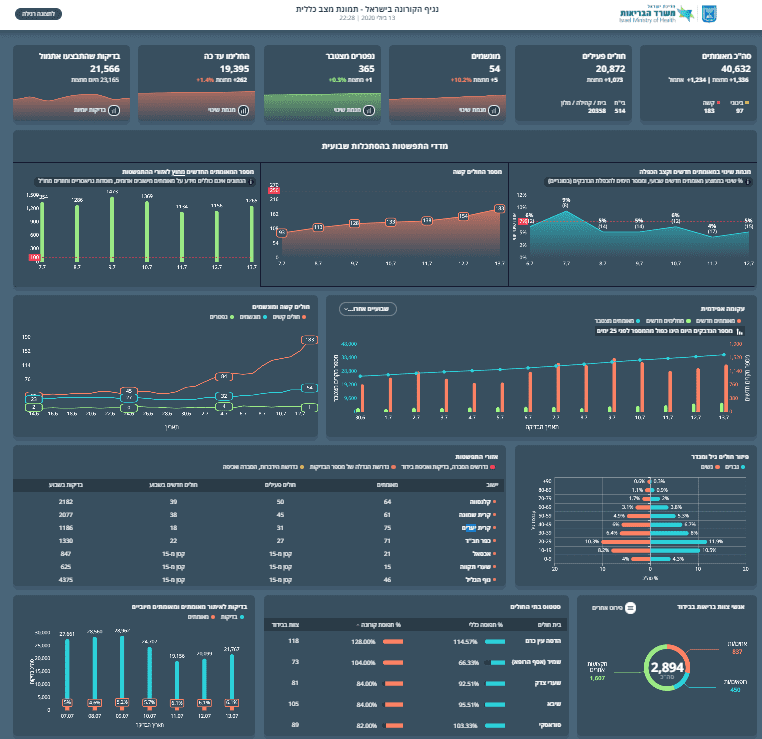Click the 128.00% corona occupancy bar
This screenshot has height=739, width=762.
(393, 642)
